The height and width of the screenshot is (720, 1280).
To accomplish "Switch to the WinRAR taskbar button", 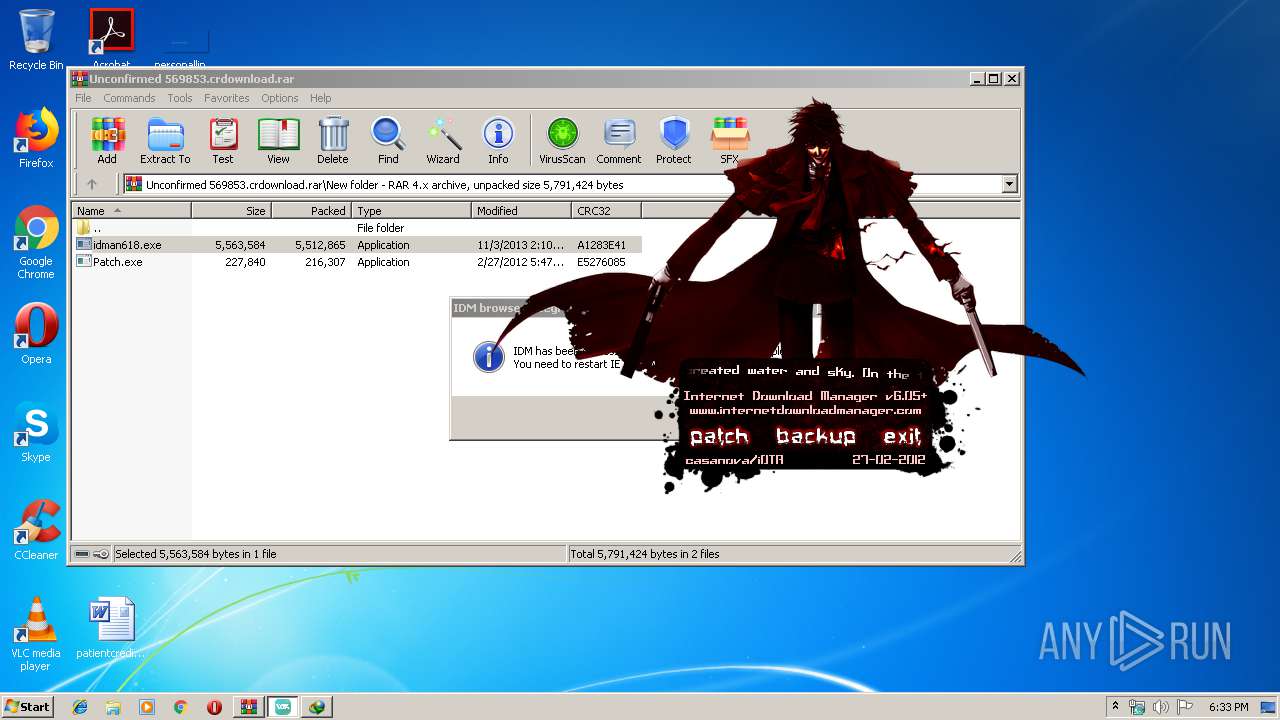I will [248, 707].
